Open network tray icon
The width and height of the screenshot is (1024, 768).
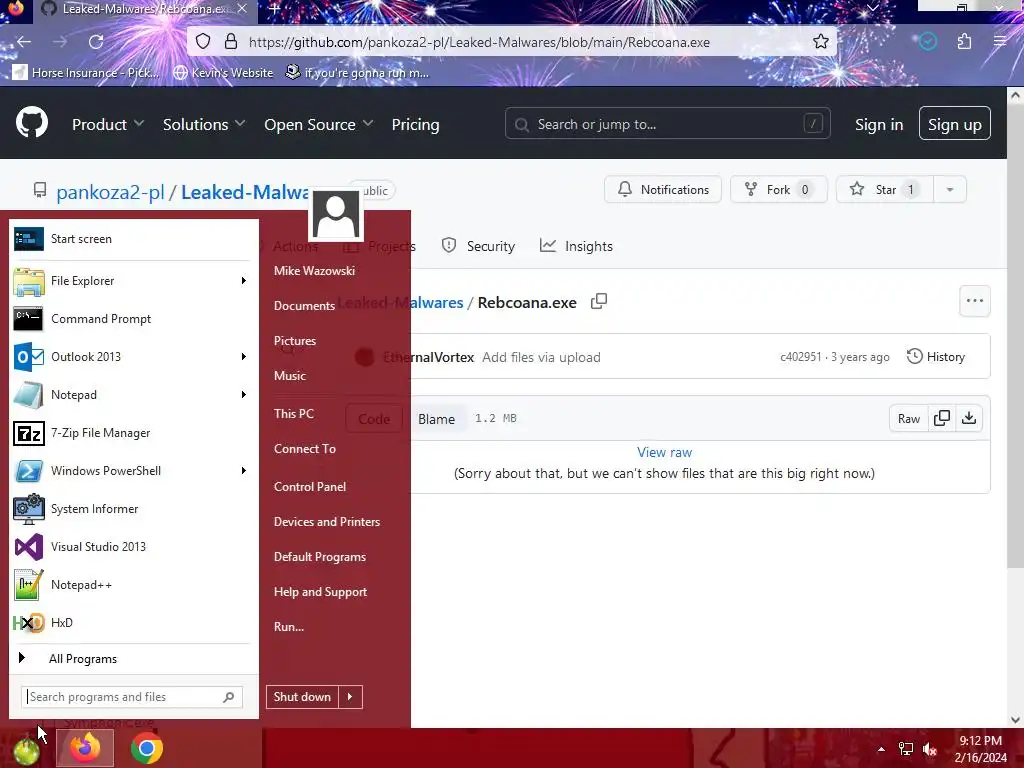tap(906, 749)
